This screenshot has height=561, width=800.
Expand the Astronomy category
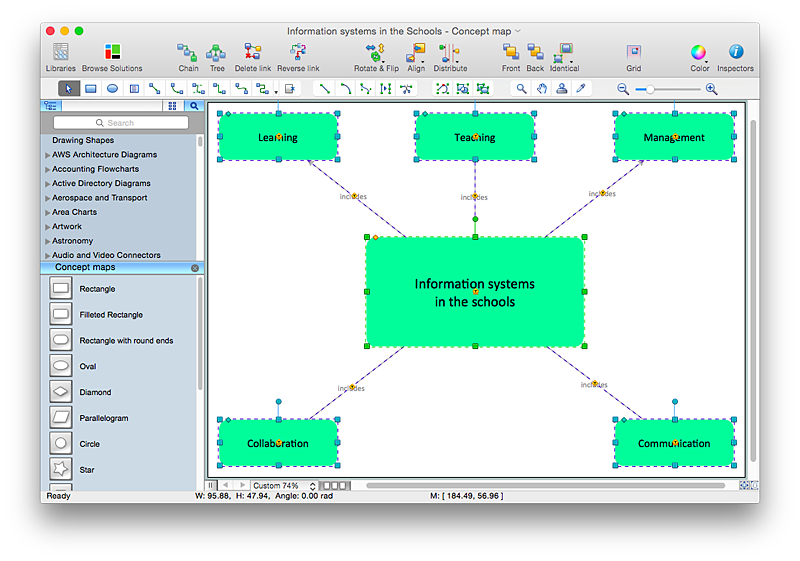pos(47,241)
